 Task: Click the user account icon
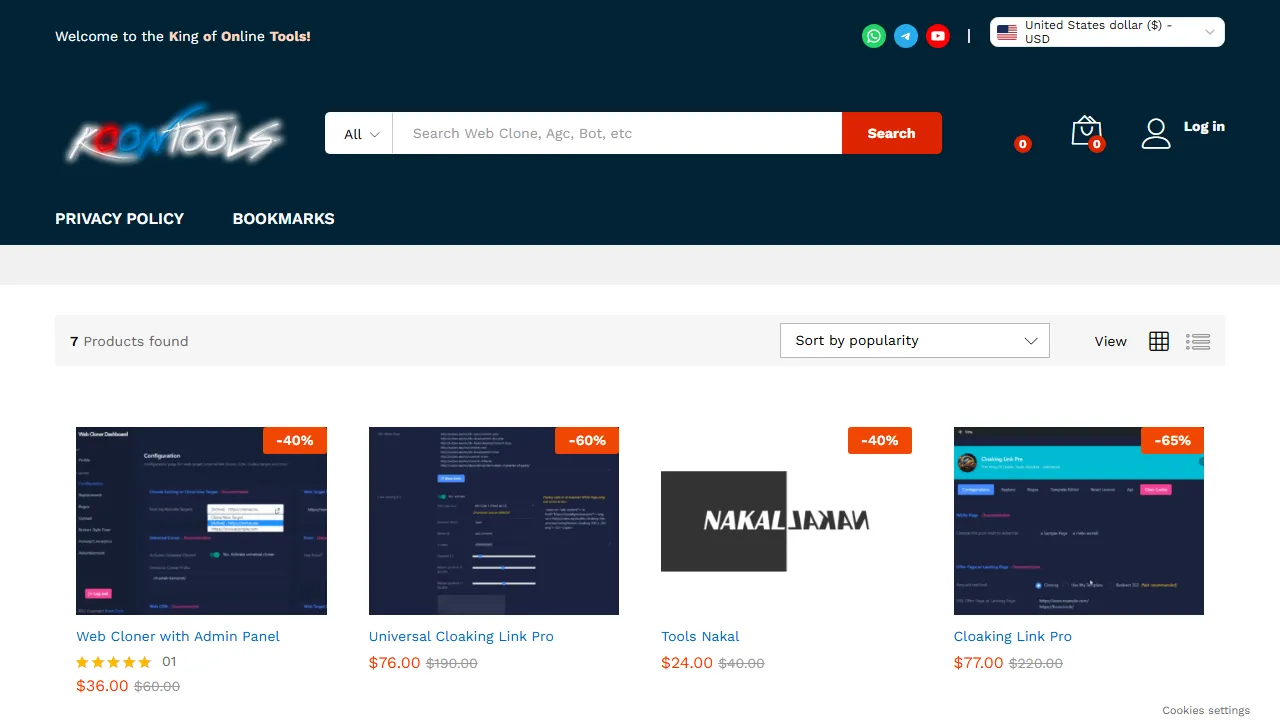click(x=1156, y=131)
